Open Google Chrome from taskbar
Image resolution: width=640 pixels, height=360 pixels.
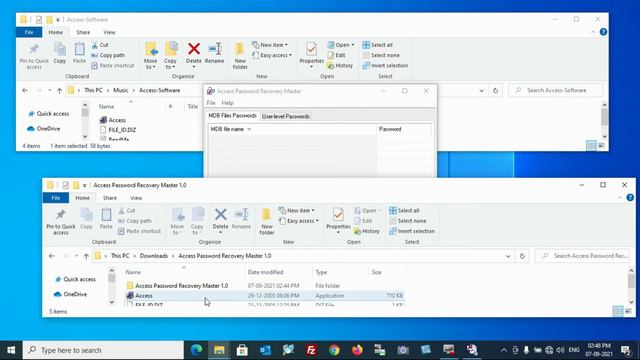pos(334,350)
